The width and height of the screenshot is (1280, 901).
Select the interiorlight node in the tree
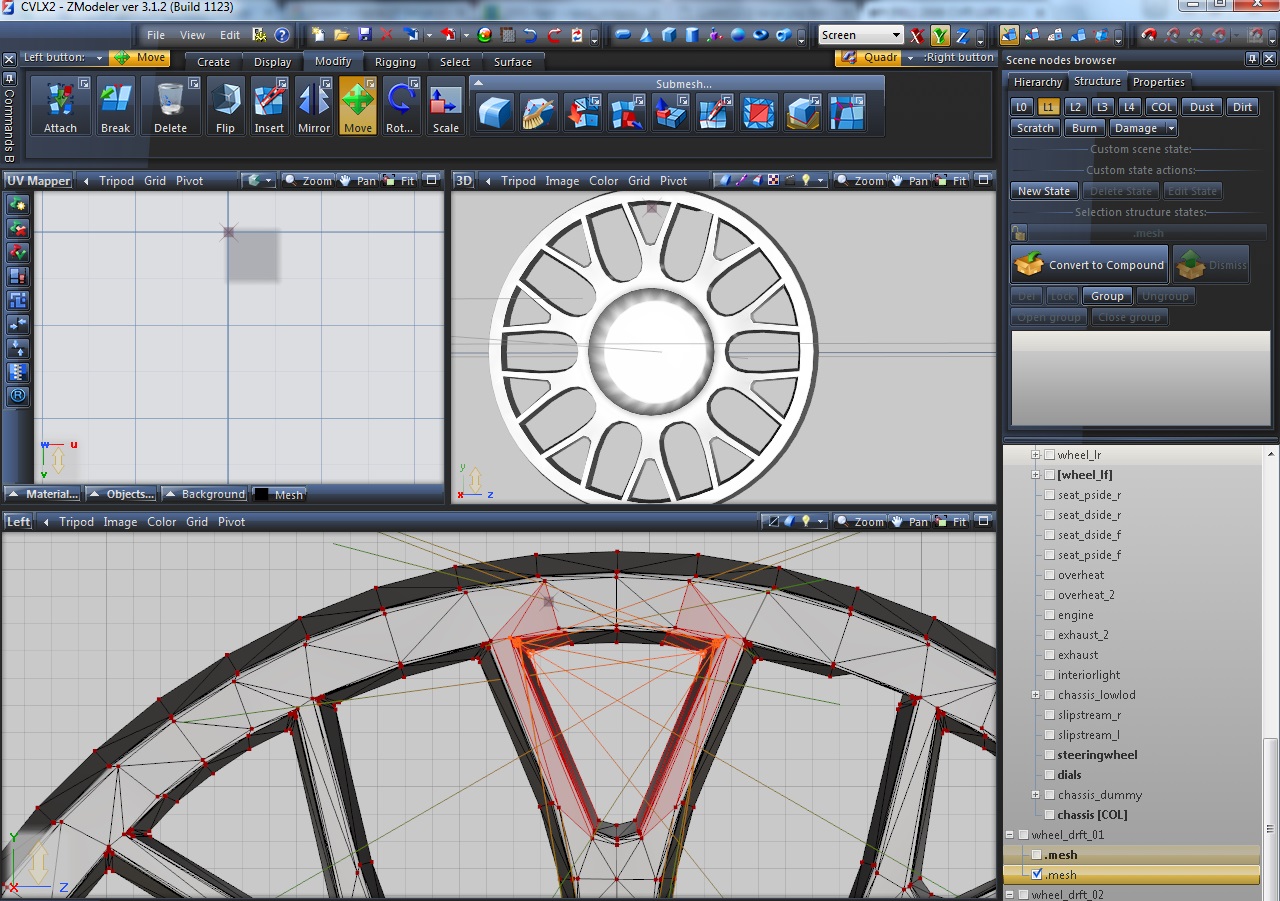1089,675
